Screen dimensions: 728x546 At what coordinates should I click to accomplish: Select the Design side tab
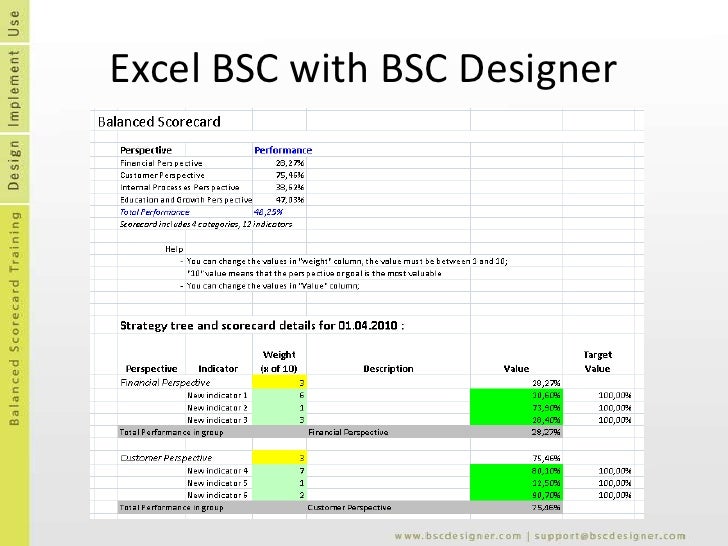click(x=14, y=167)
